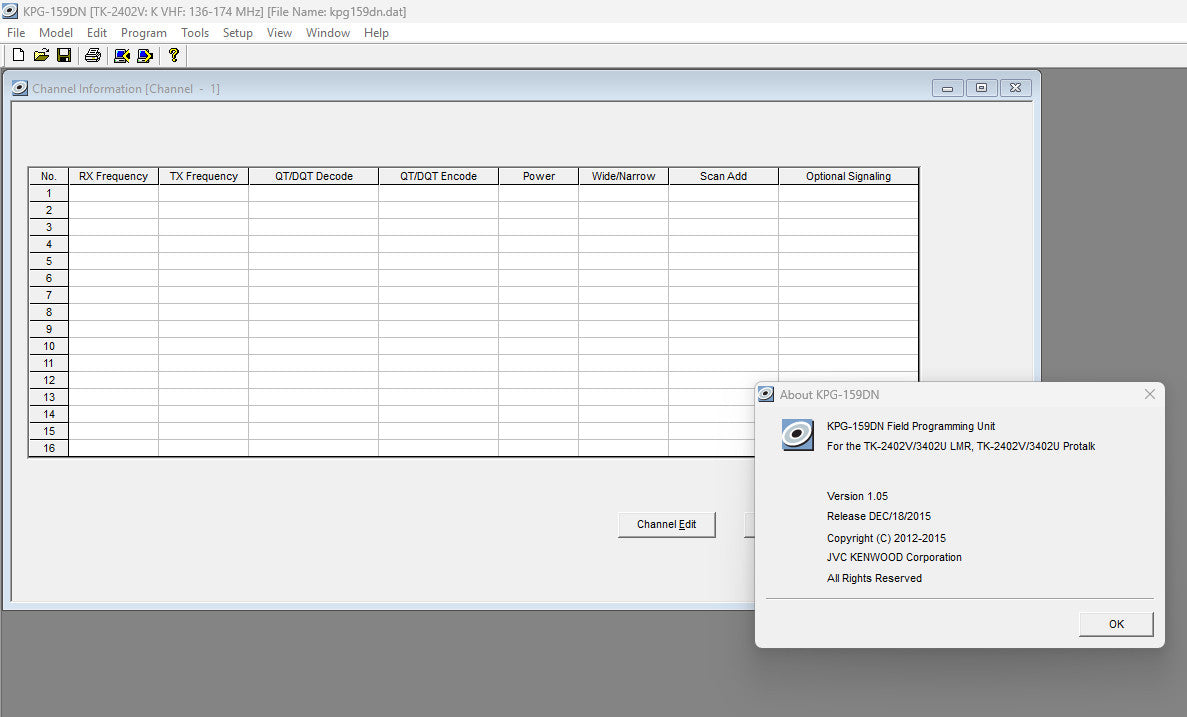Open the Setup menu
The height and width of the screenshot is (717, 1187).
pyautogui.click(x=238, y=33)
